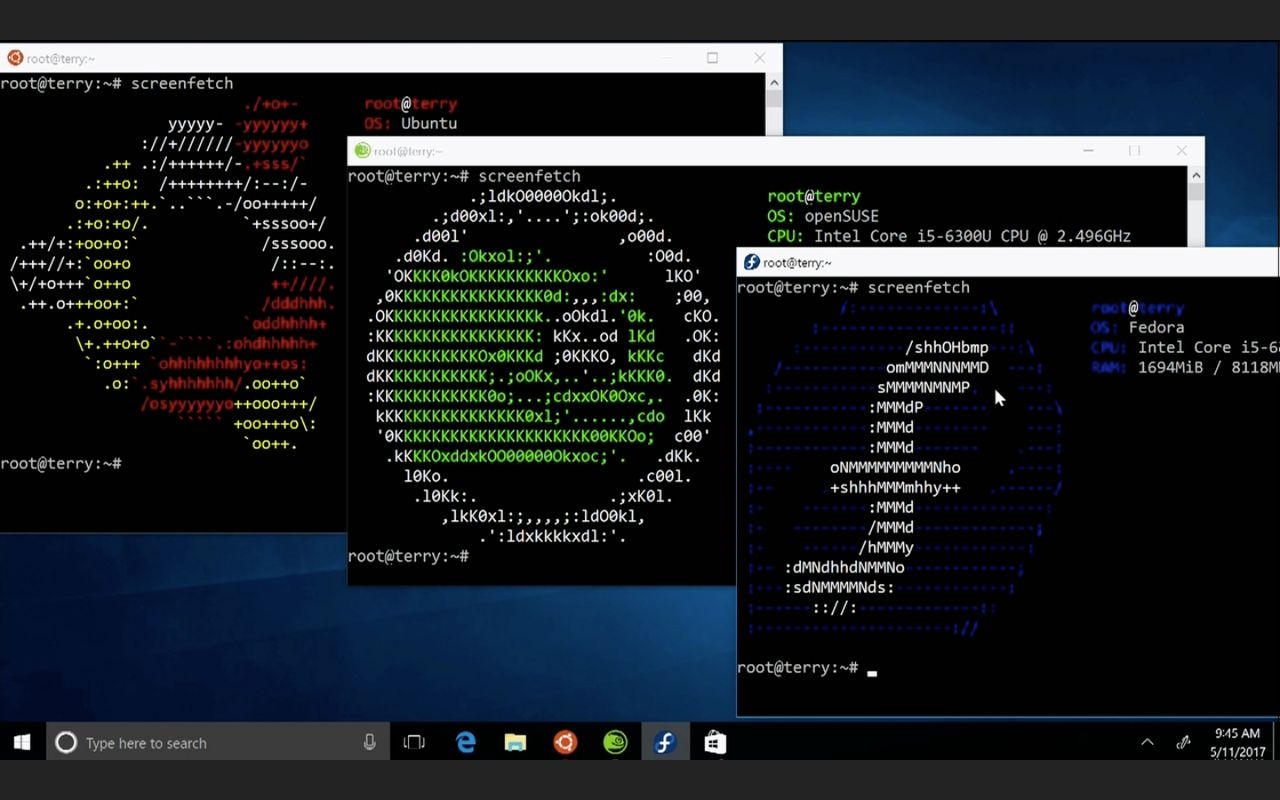Open File Explorer from the taskbar
Image resolution: width=1280 pixels, height=800 pixels.
click(x=515, y=742)
